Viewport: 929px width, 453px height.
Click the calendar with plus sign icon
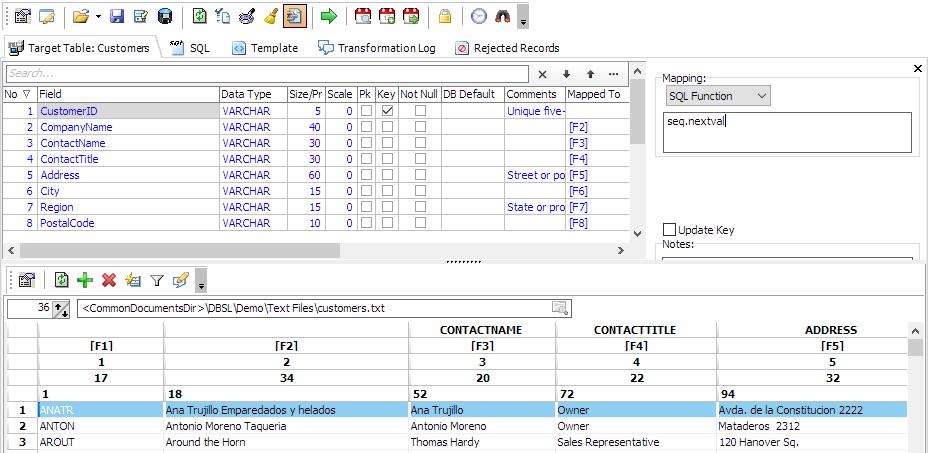pos(387,17)
